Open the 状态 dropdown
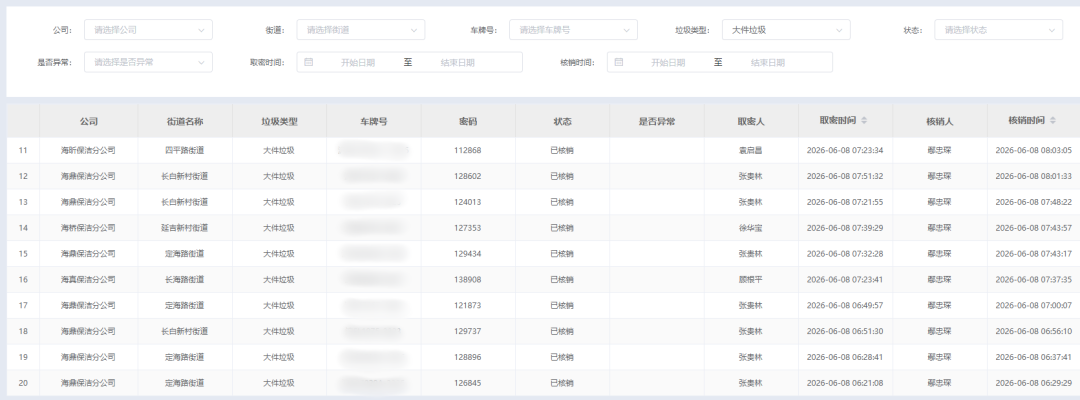1080x400 pixels. coord(998,30)
